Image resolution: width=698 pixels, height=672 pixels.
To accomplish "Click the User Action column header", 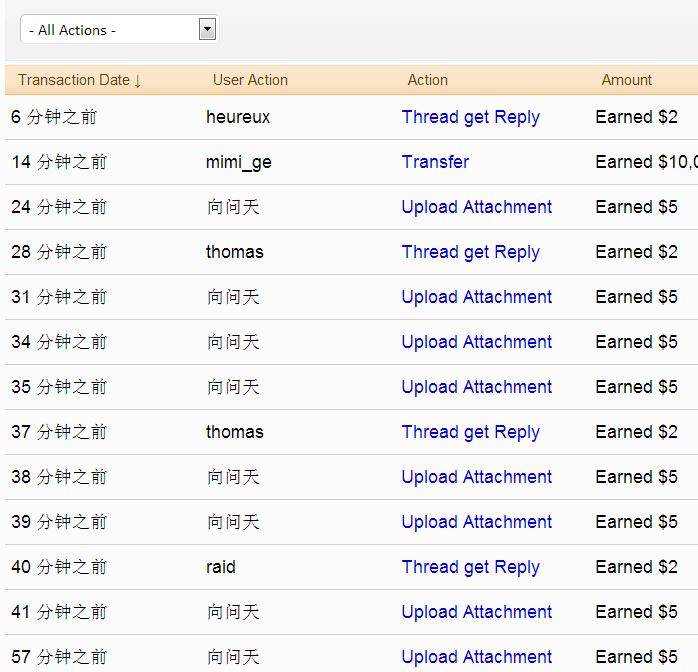I will point(250,80).
